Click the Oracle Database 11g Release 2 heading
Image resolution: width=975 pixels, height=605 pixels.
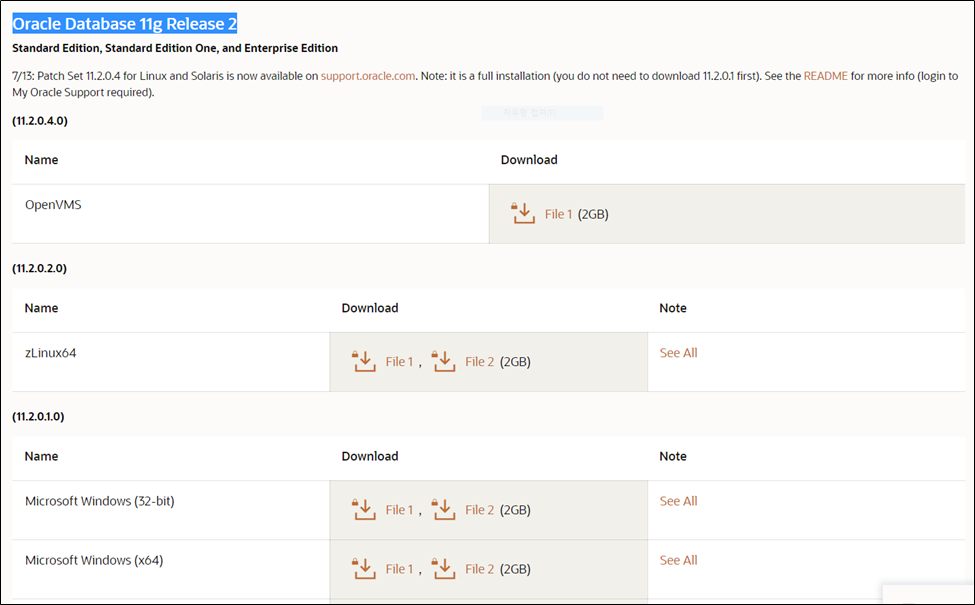124,24
